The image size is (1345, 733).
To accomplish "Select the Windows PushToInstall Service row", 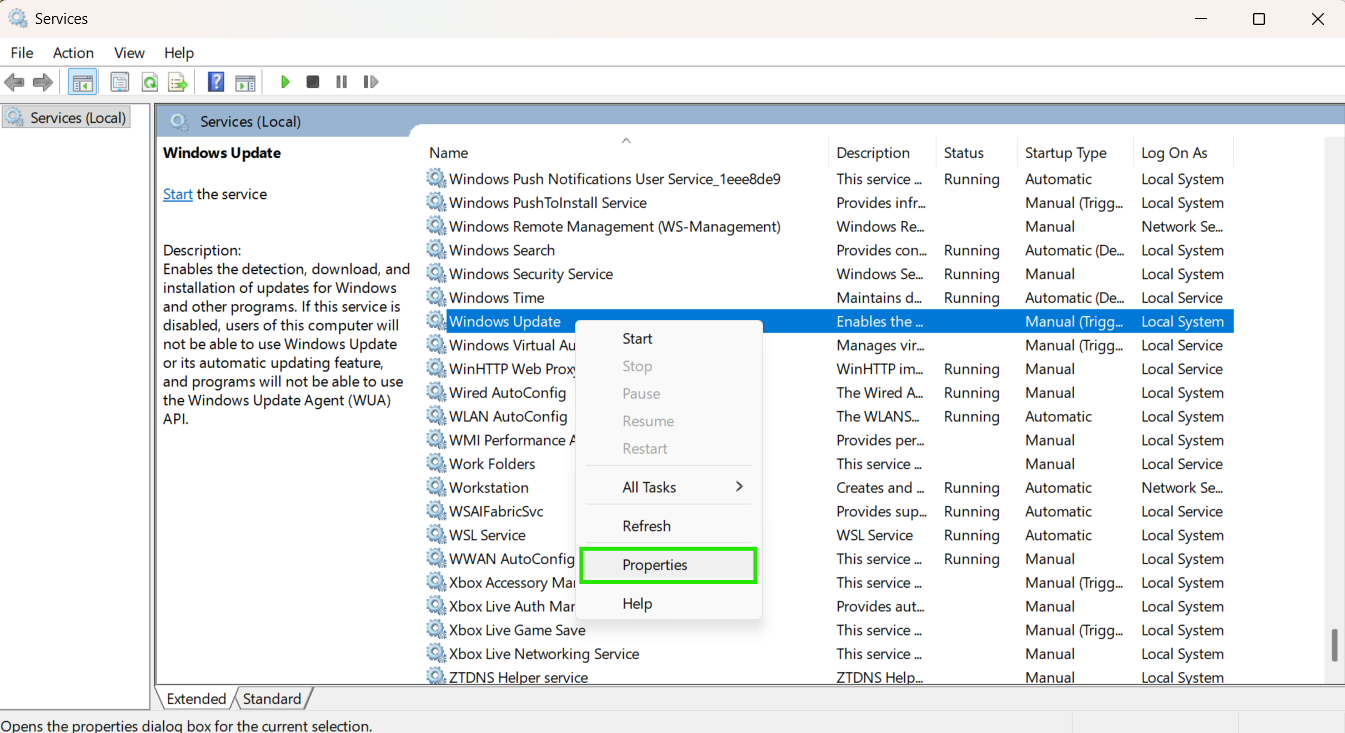I will click(x=828, y=203).
